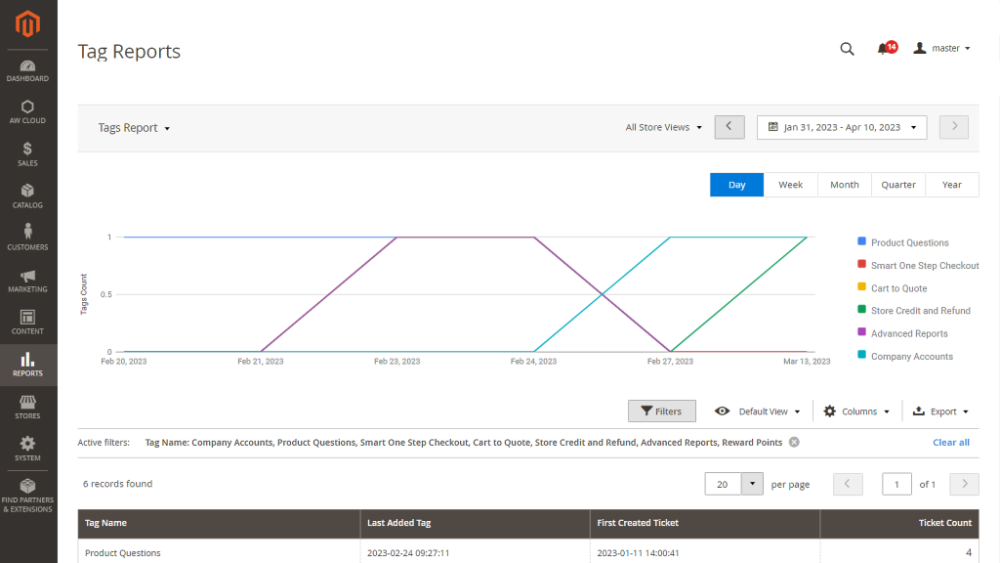
Task: Sort by Tag Name column
Action: coord(219,523)
